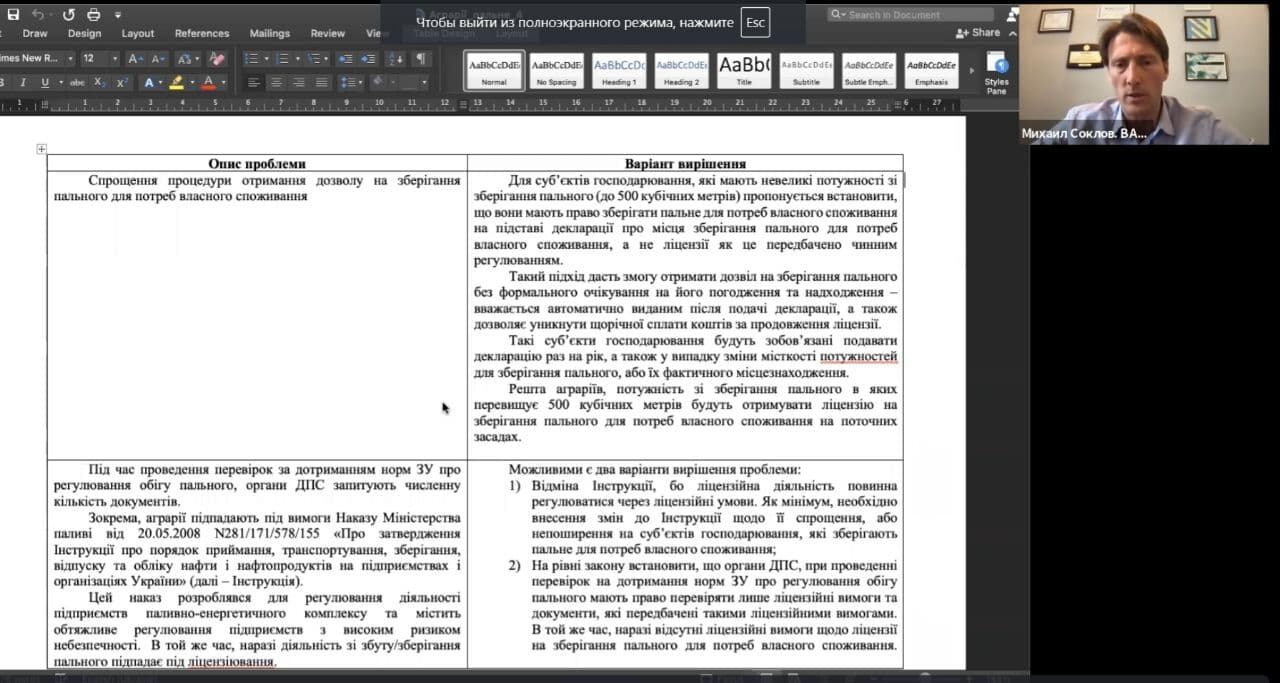Image resolution: width=1280 pixels, height=683 pixels.
Task: Click the table move handle at top-left
Action: (x=41, y=149)
